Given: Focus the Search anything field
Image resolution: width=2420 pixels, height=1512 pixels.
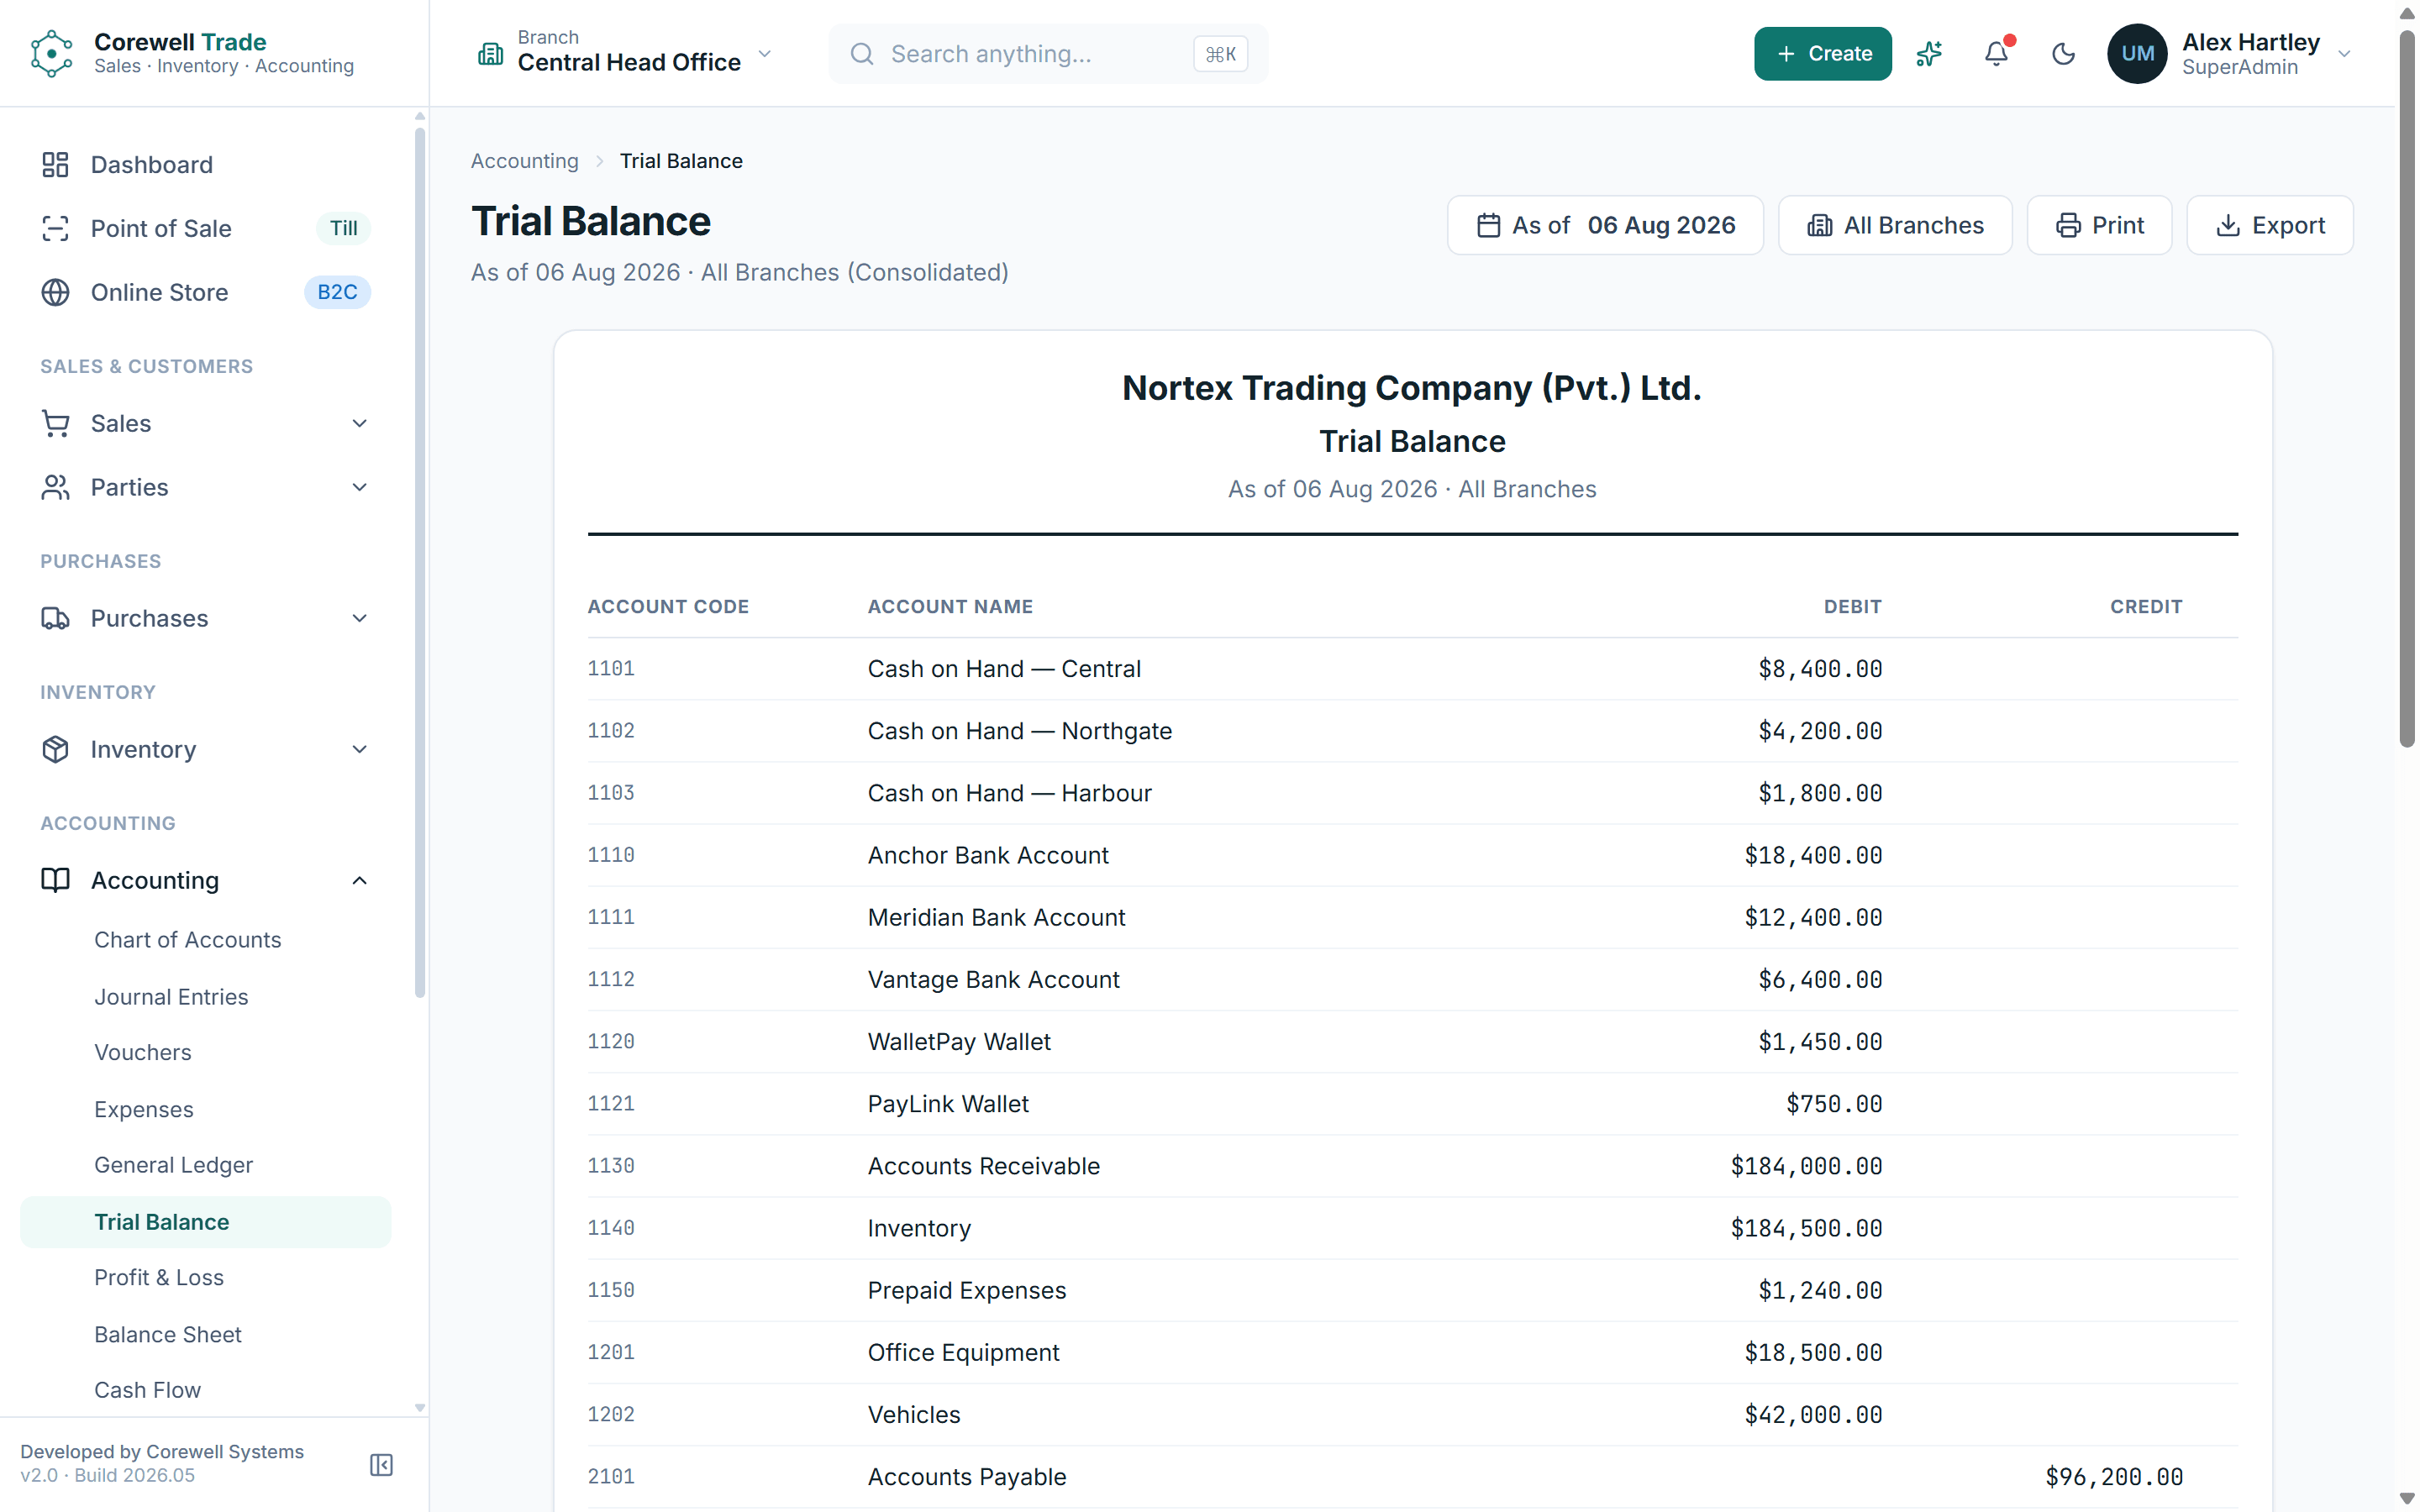Looking at the screenshot, I should coord(1047,54).
